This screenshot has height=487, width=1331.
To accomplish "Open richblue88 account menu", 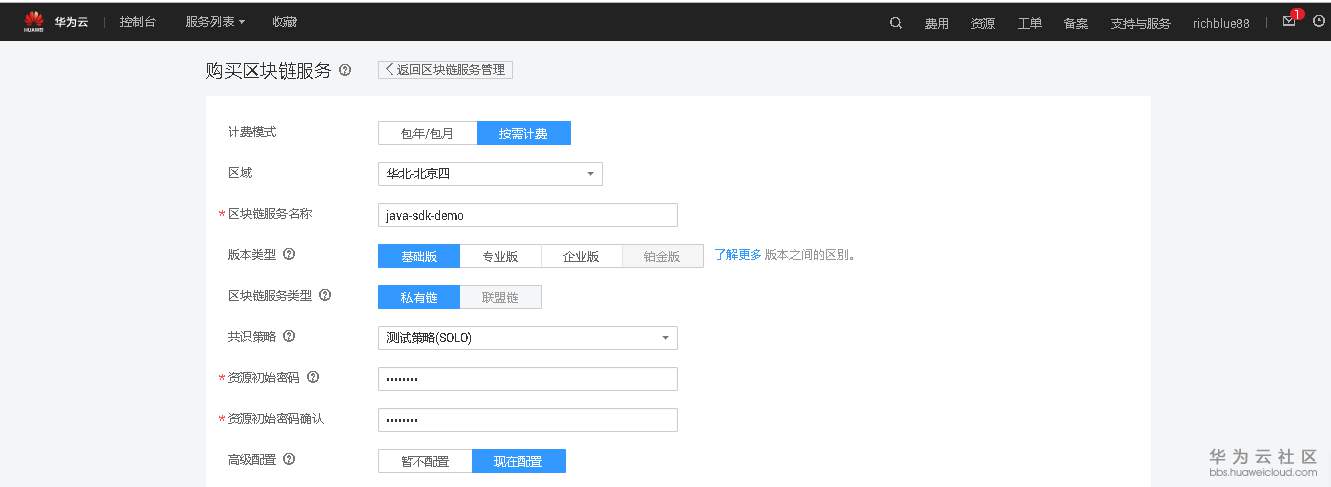I will [1221, 23].
